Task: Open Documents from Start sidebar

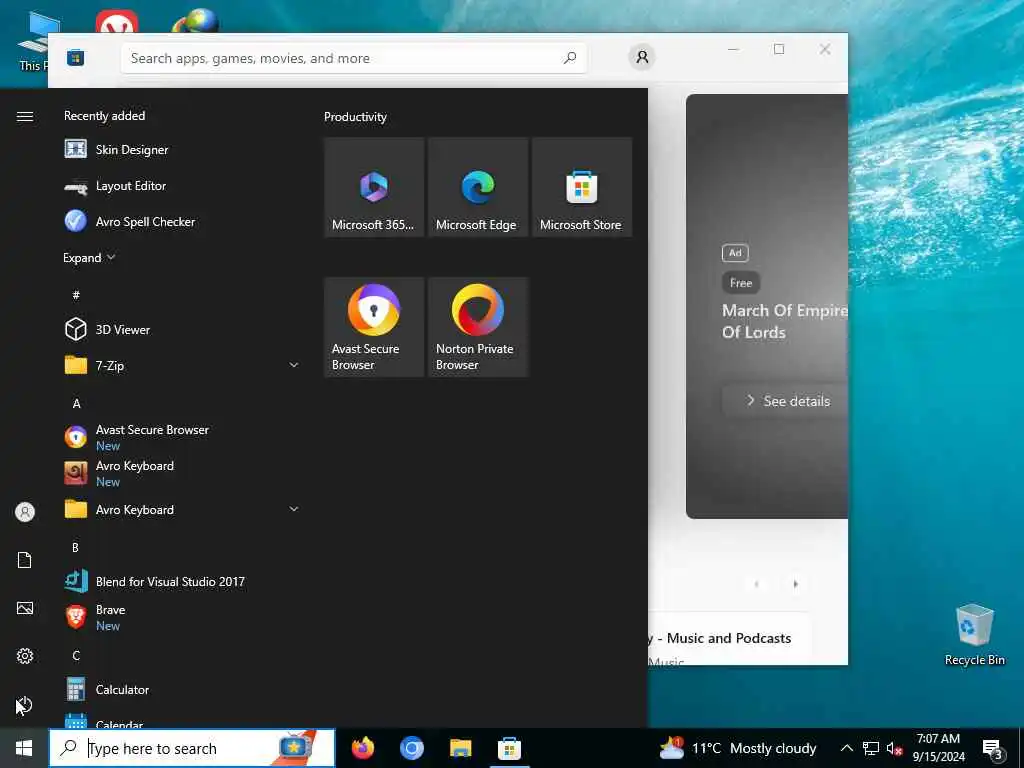Action: click(x=25, y=560)
